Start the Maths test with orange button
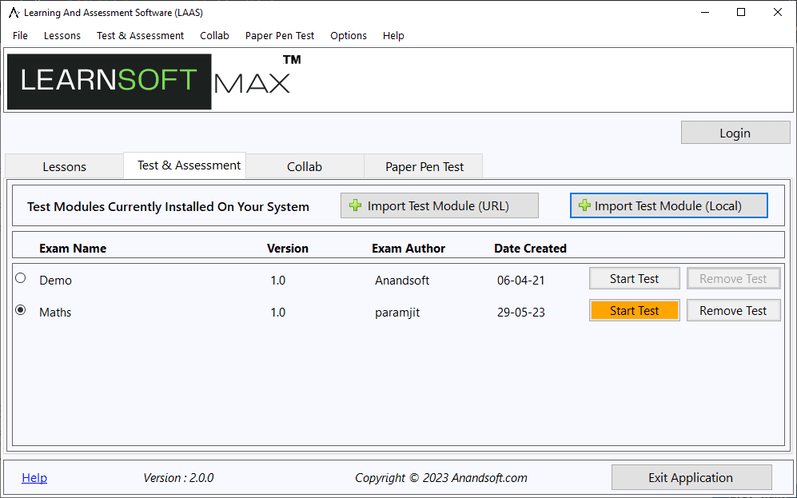 (634, 311)
